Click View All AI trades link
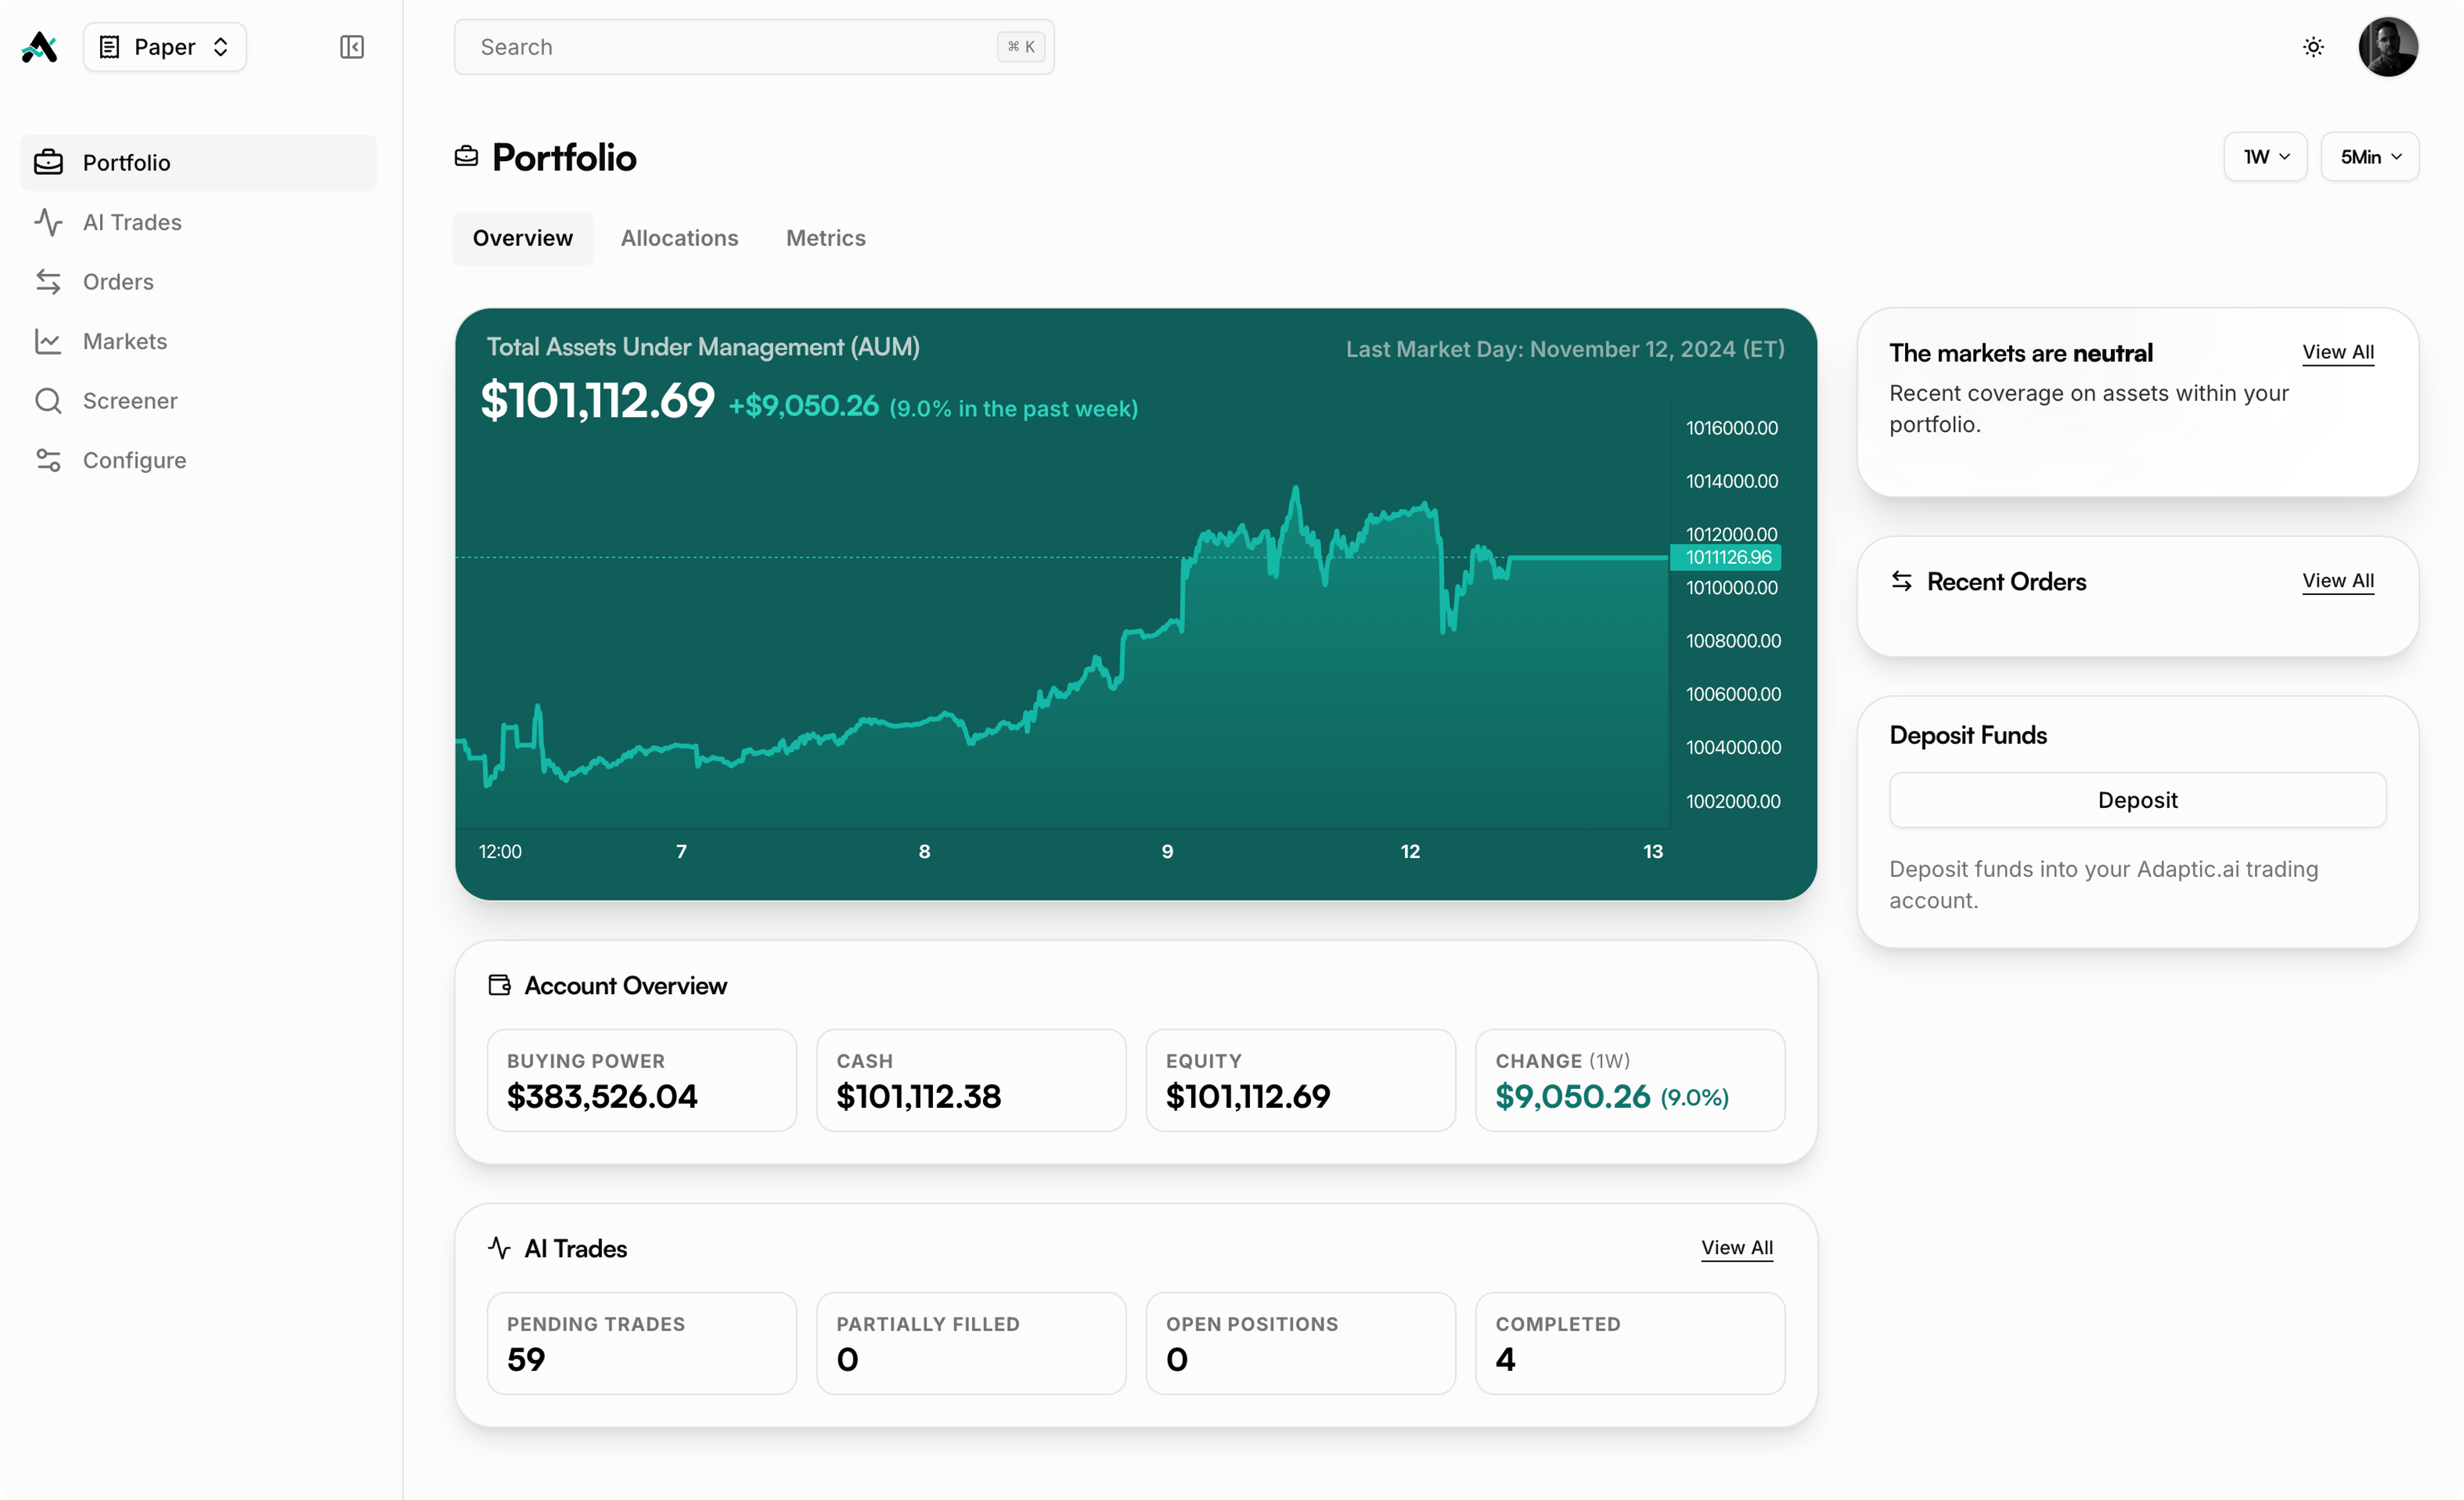 click(1737, 1248)
